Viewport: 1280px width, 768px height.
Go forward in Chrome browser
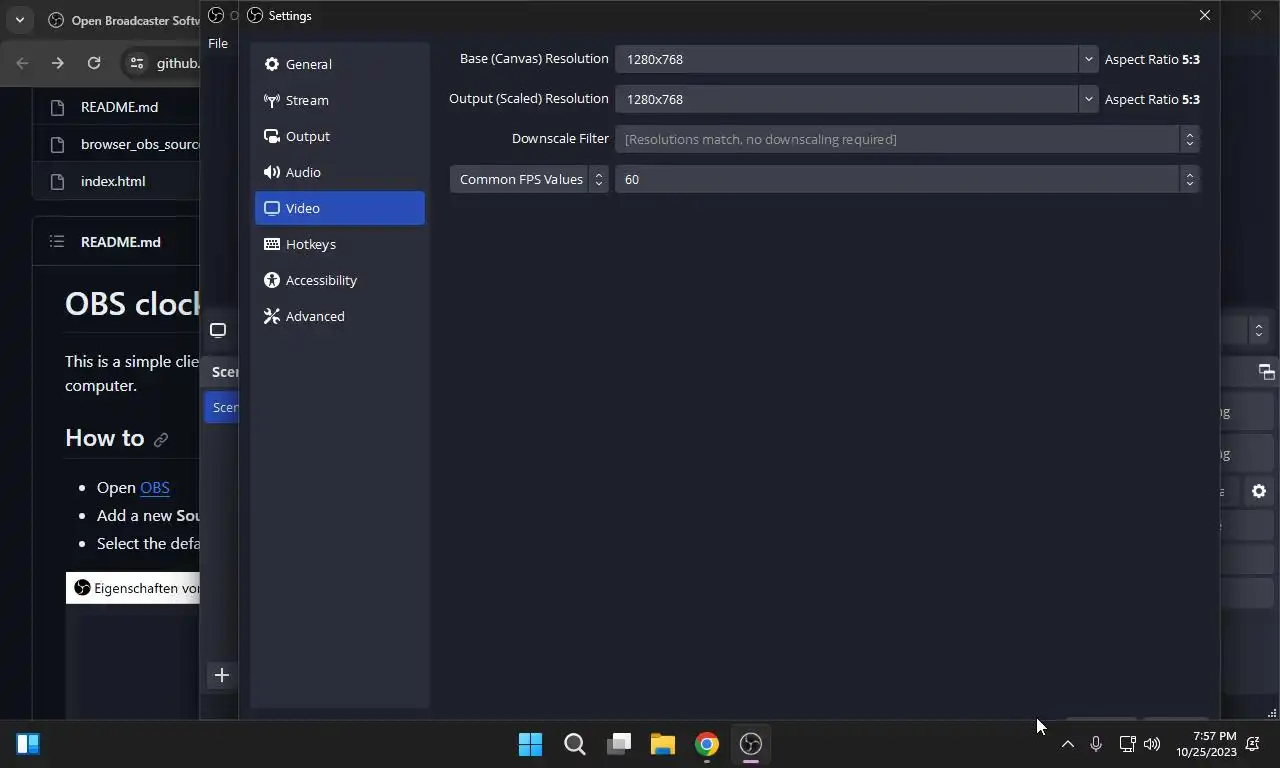(58, 63)
